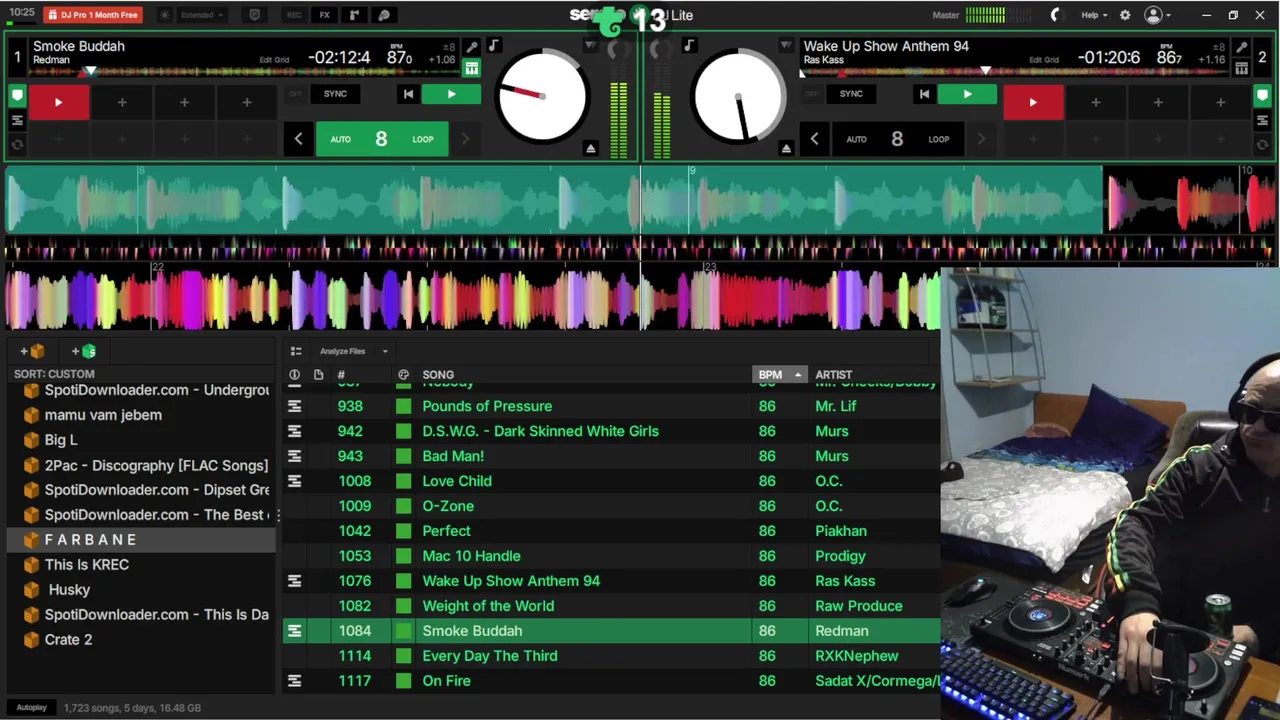The height and width of the screenshot is (720, 1280).
Task: Click deck 1 music note key icon
Action: tap(493, 45)
